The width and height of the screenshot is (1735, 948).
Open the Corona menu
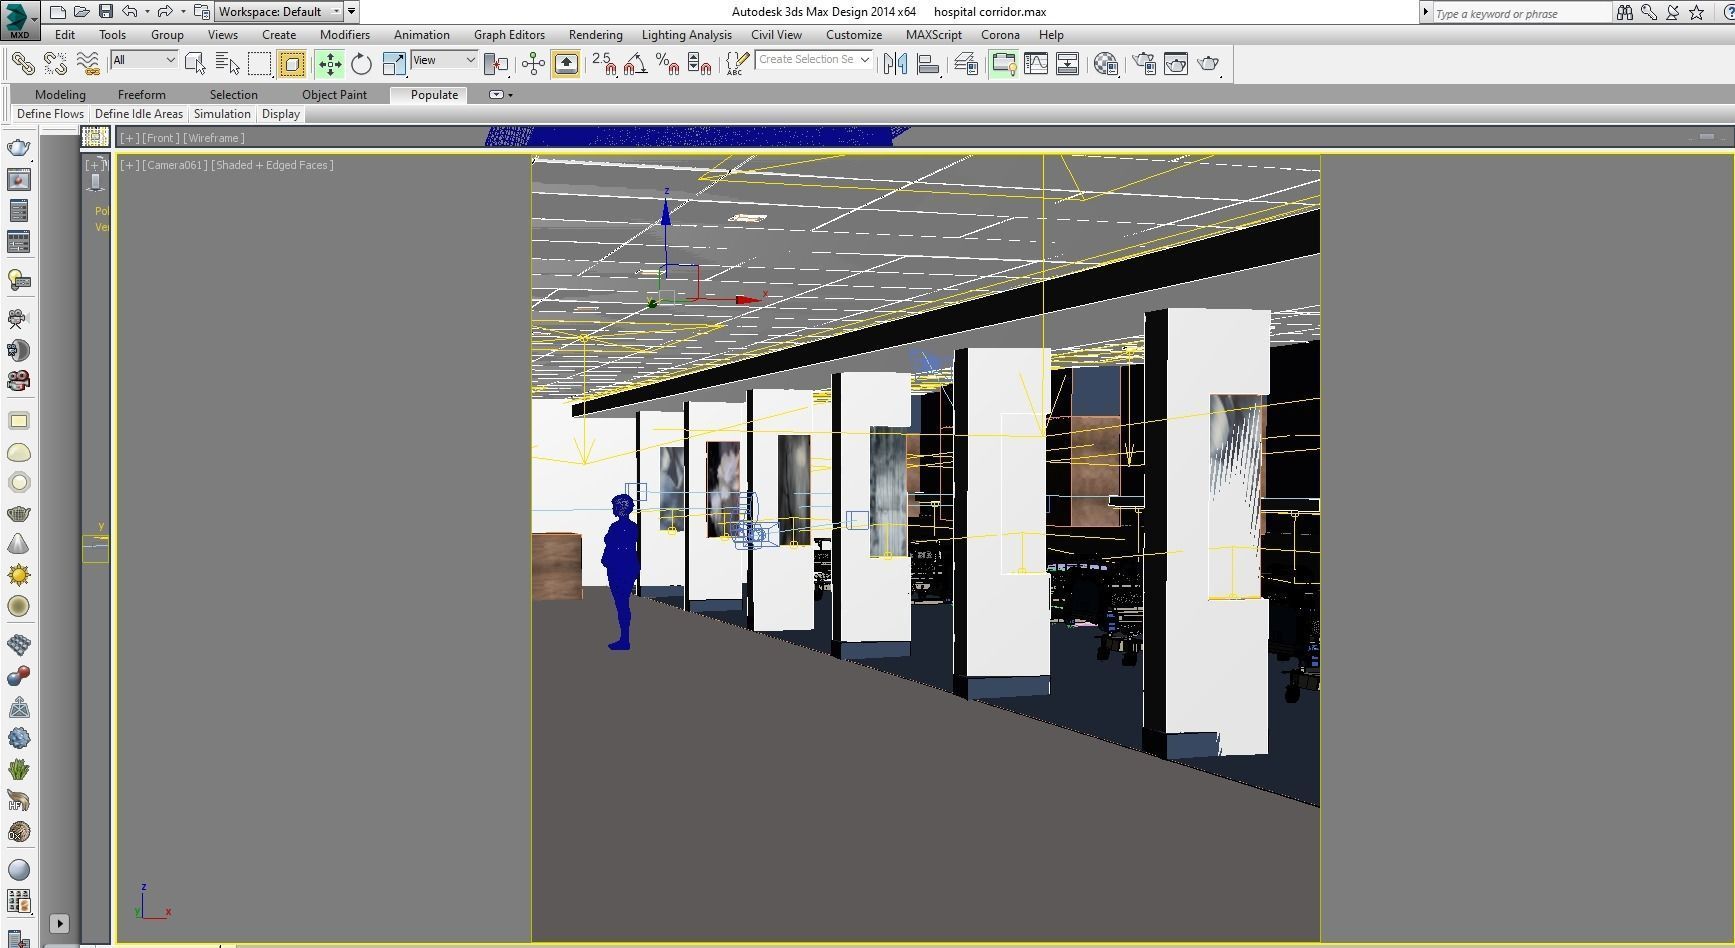[1000, 35]
